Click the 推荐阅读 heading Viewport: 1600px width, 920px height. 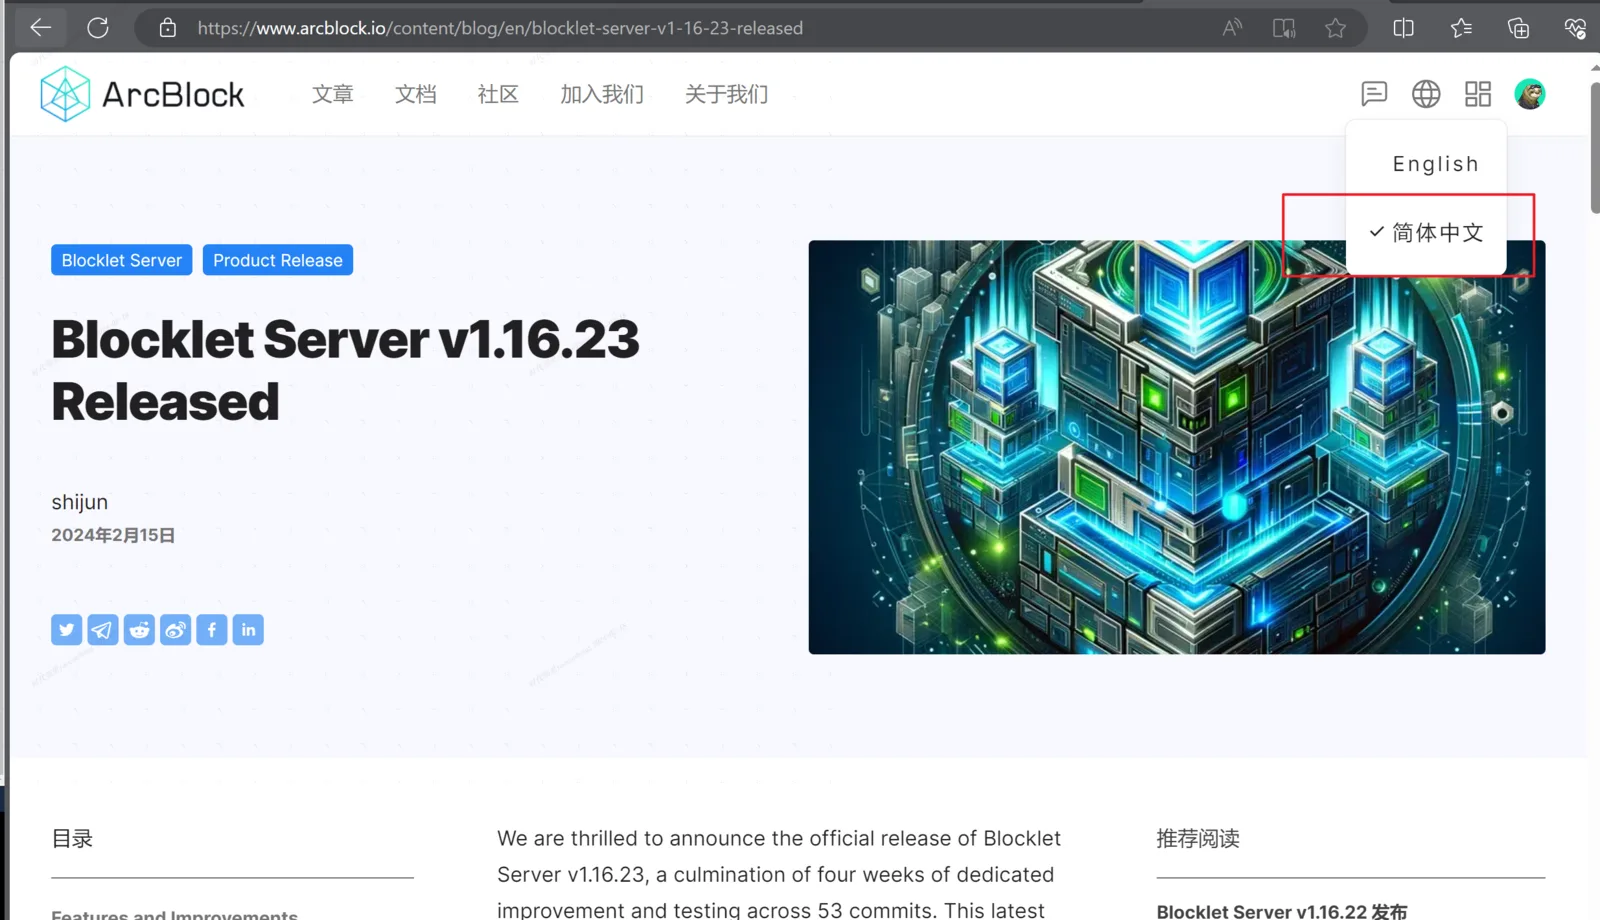tap(1198, 839)
